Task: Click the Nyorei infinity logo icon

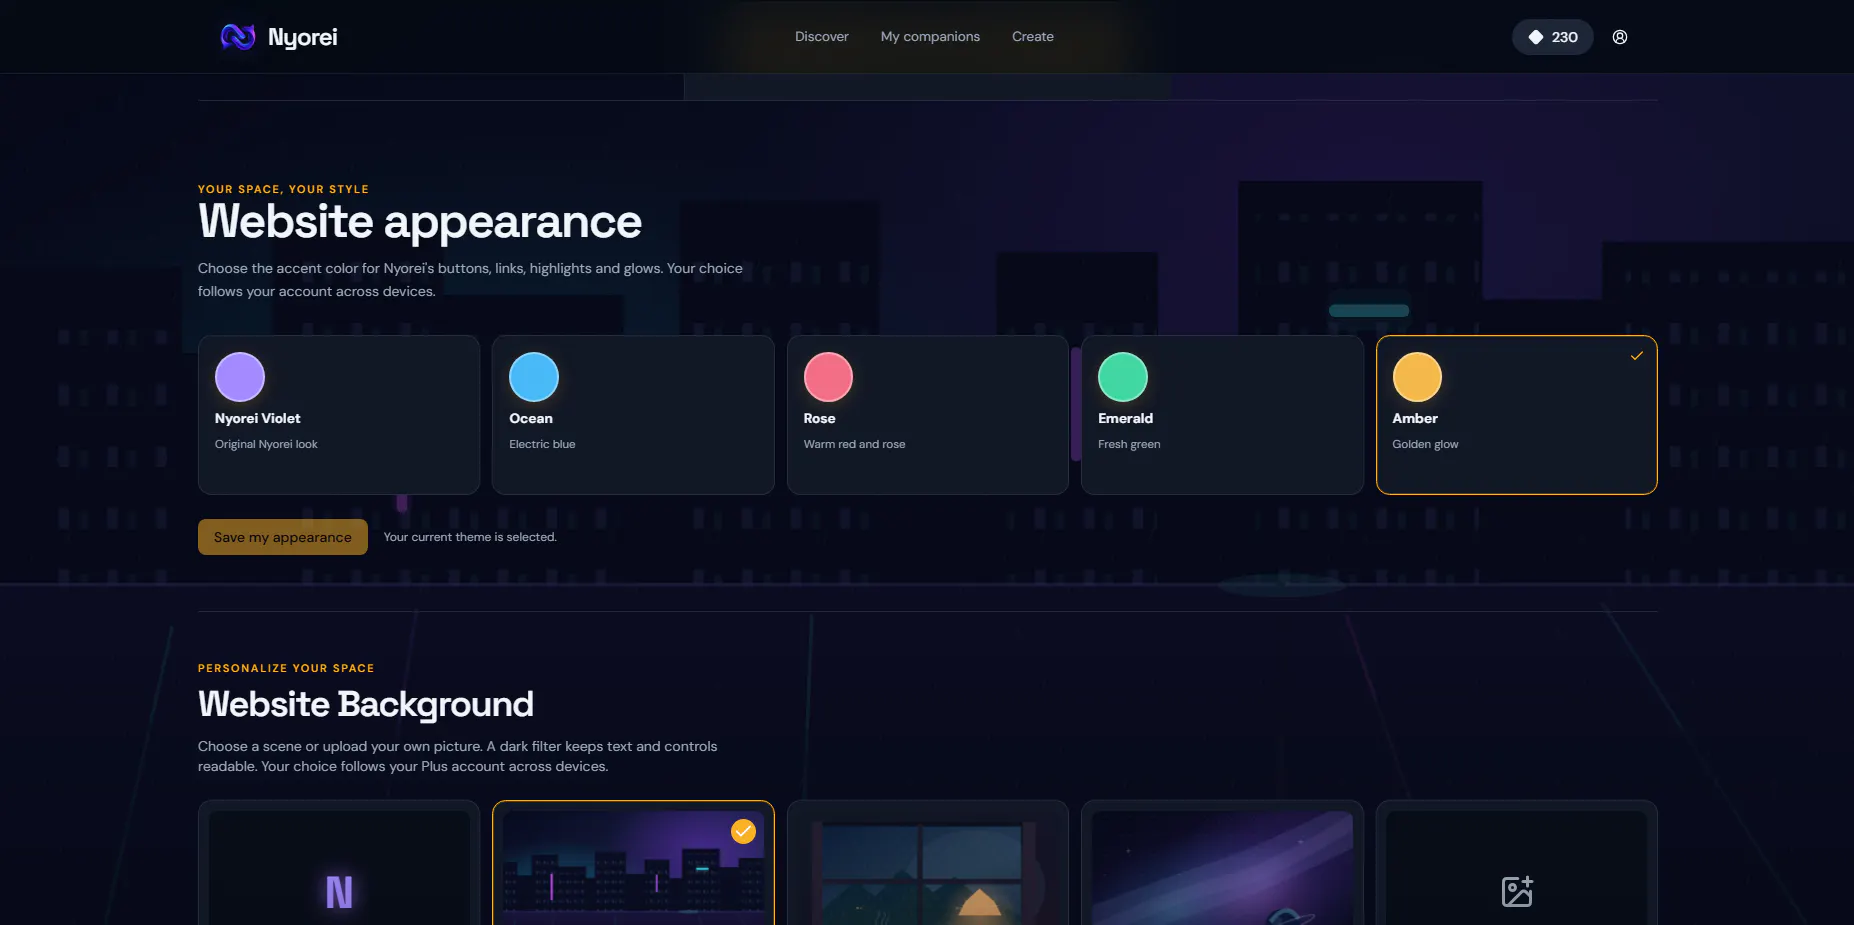Action: pos(238,37)
